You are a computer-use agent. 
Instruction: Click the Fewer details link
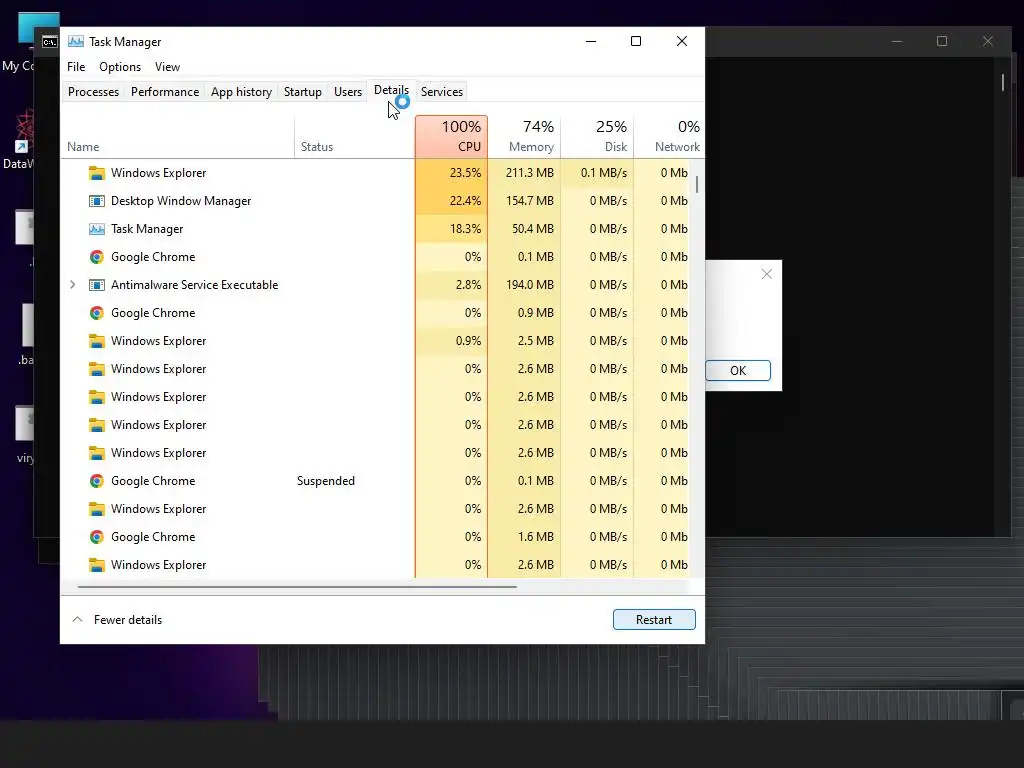coord(128,620)
